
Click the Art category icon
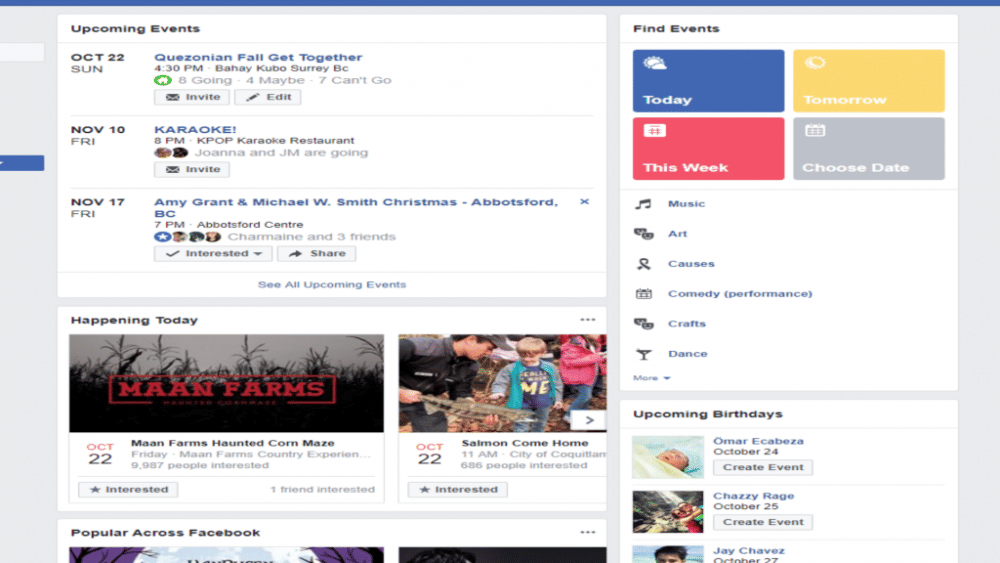[x=644, y=234]
